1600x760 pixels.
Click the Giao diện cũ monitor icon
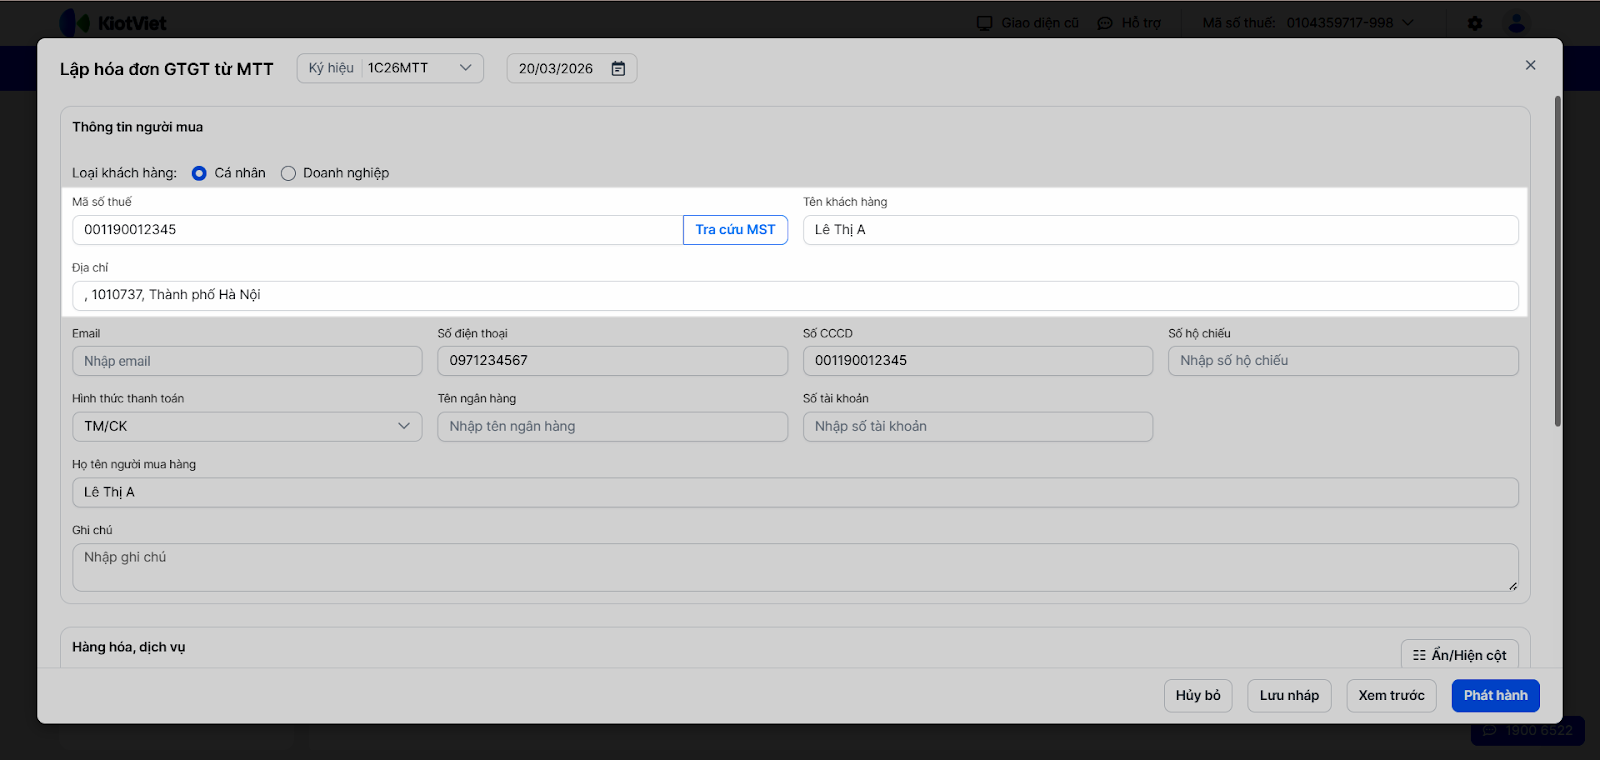pyautogui.click(x=985, y=23)
